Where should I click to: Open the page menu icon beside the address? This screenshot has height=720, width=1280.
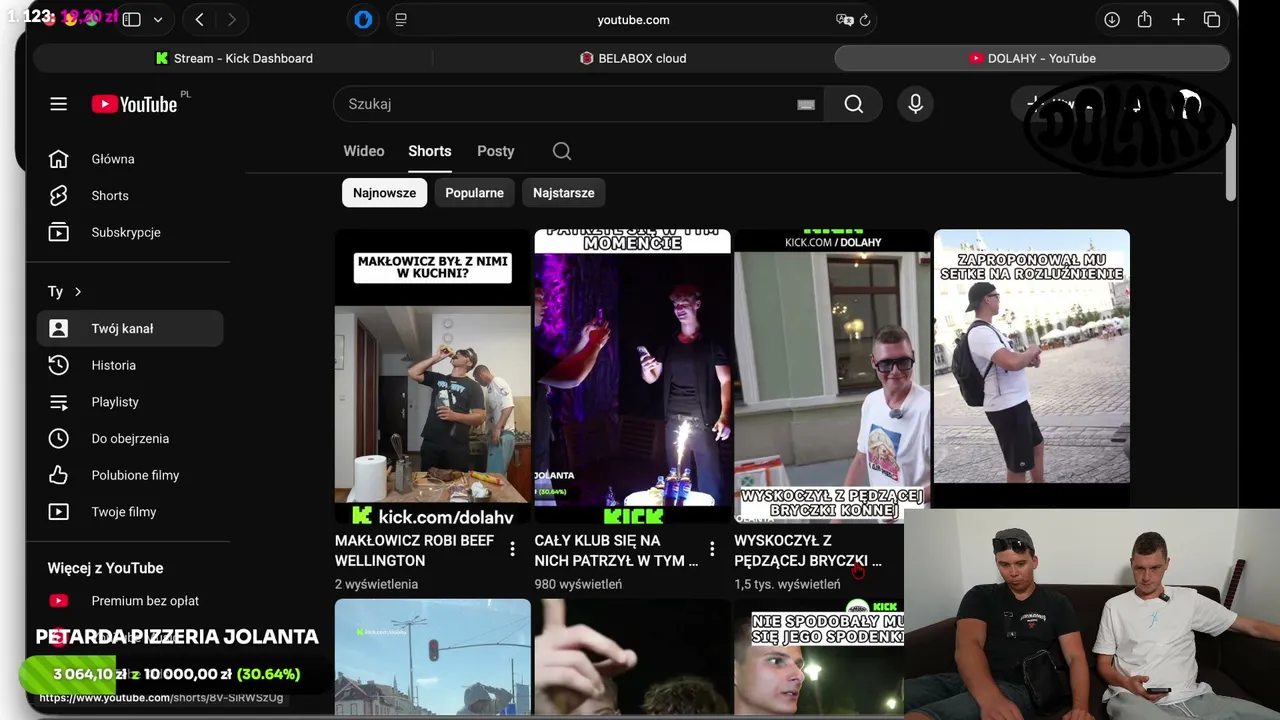click(401, 20)
